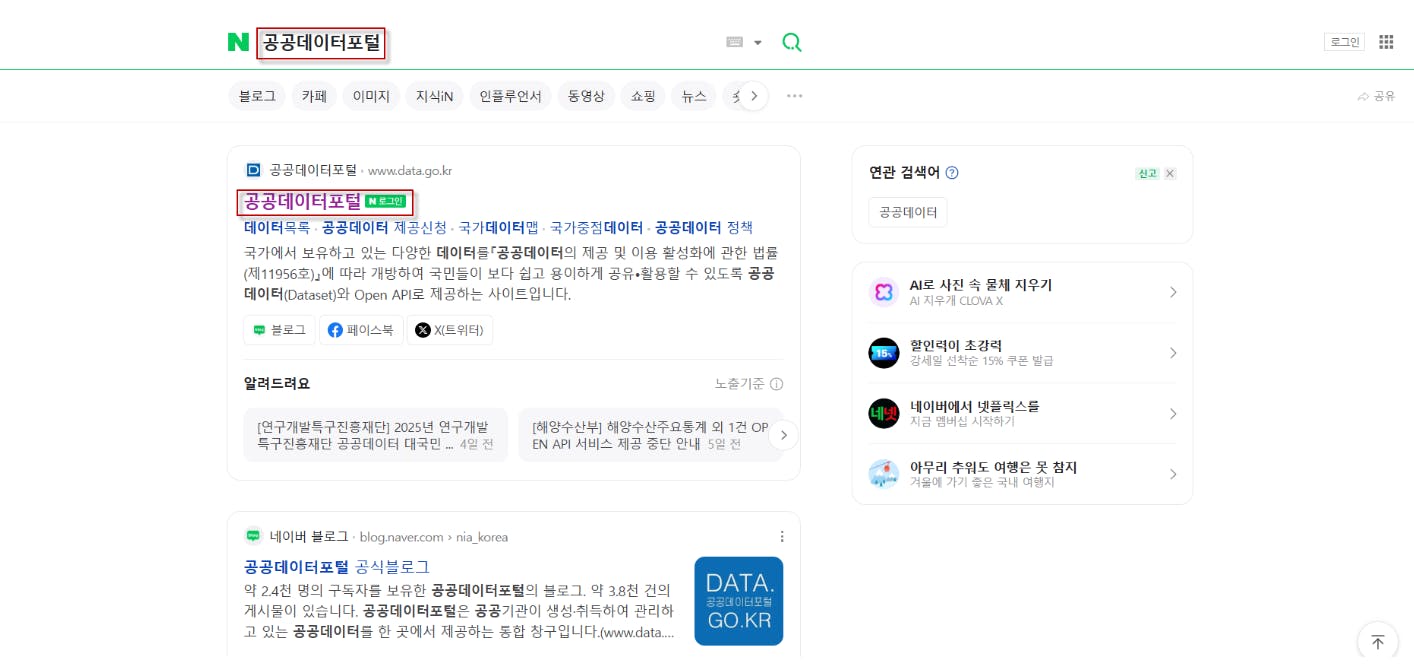
Task: Click the 알려드려요 section heading
Action: point(277,384)
